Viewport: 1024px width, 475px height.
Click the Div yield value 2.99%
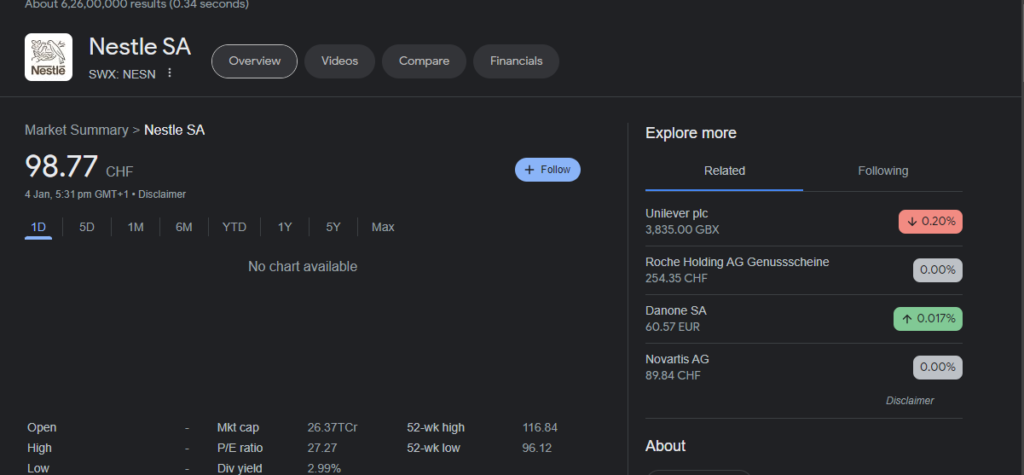[x=324, y=468]
